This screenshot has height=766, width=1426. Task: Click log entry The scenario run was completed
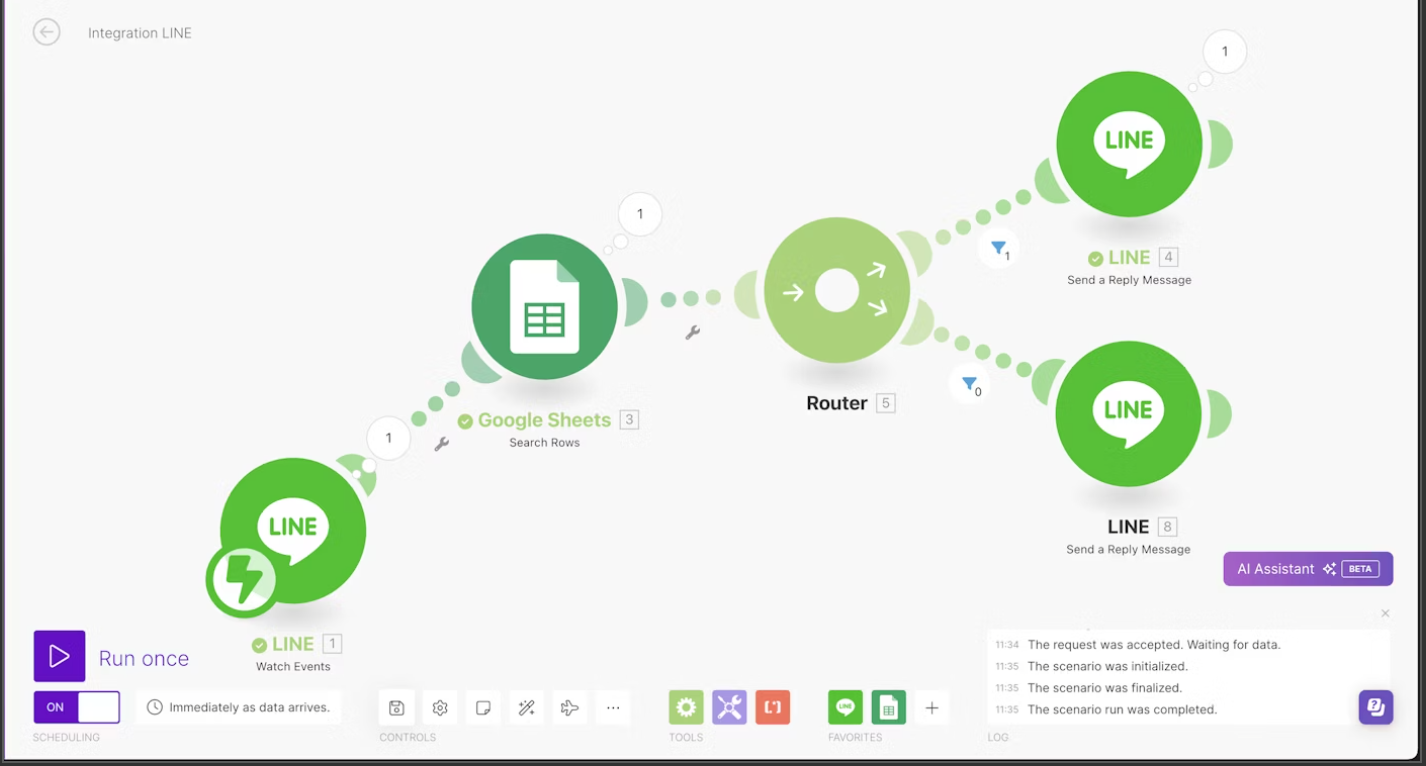point(1122,710)
